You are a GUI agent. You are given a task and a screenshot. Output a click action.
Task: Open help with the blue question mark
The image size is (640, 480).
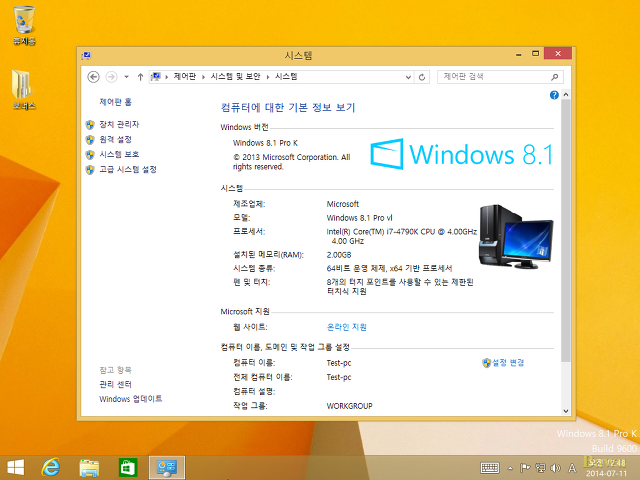554,95
